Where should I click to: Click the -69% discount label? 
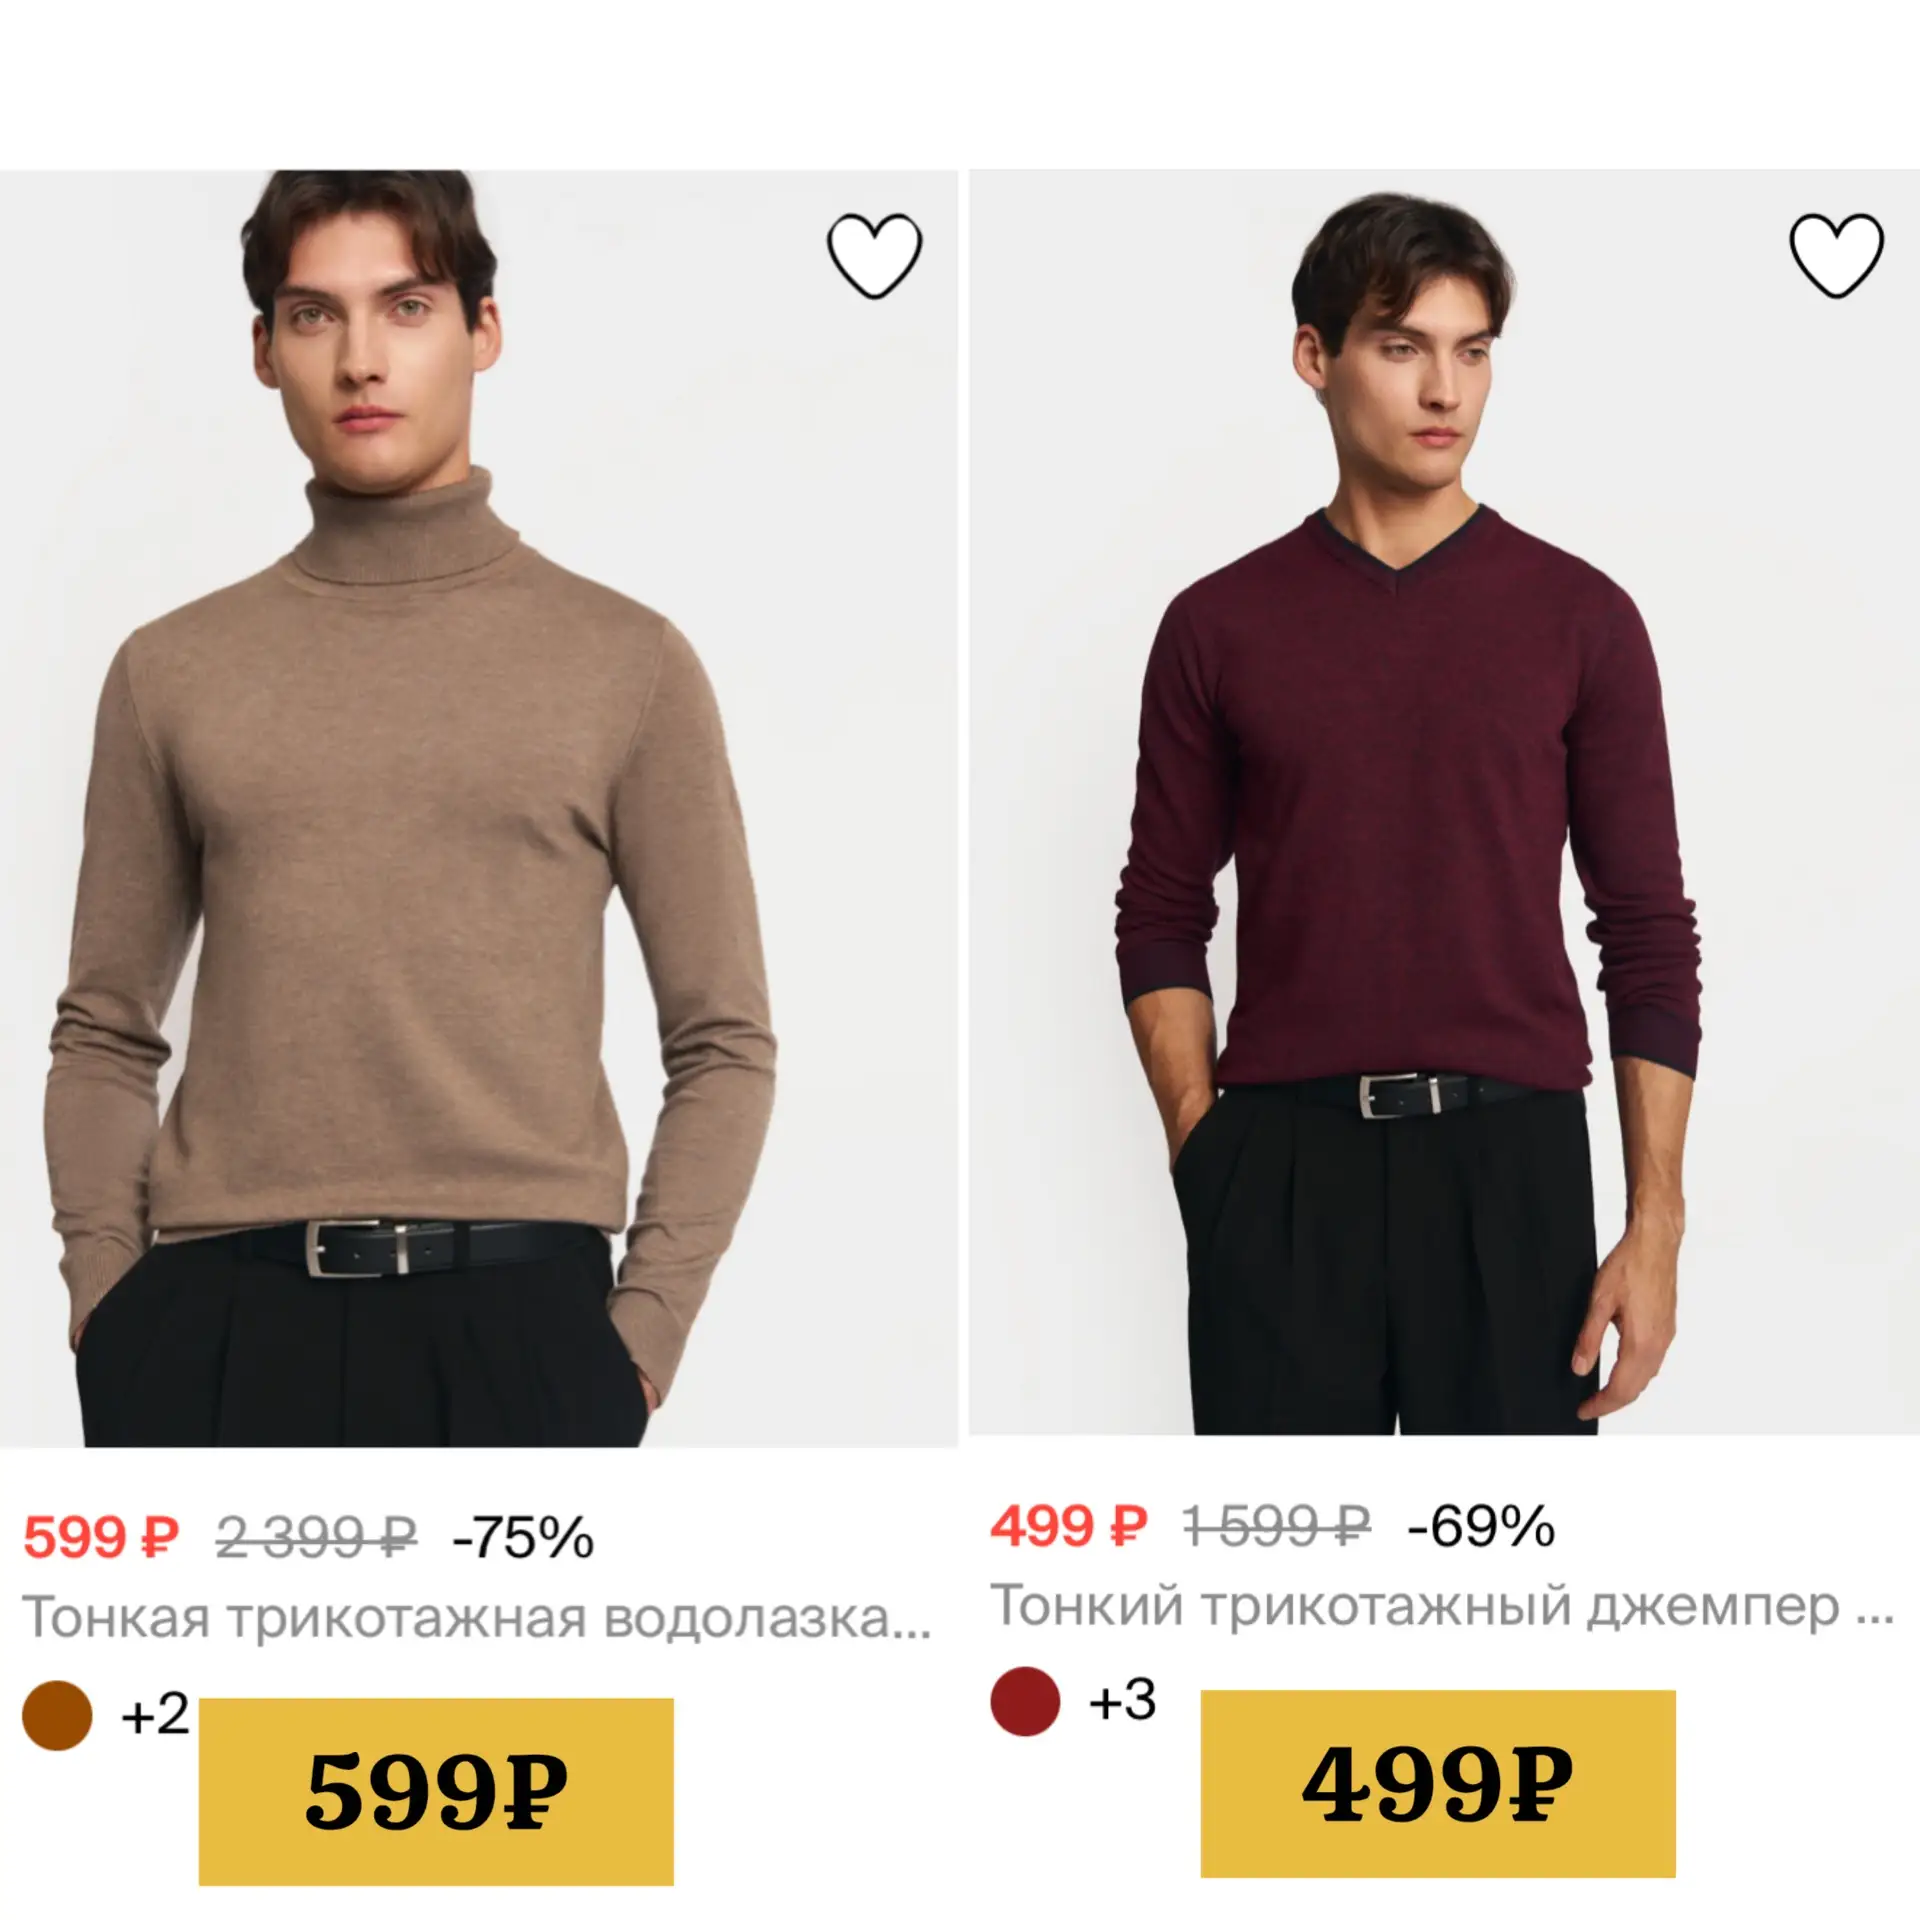pyautogui.click(x=1481, y=1526)
